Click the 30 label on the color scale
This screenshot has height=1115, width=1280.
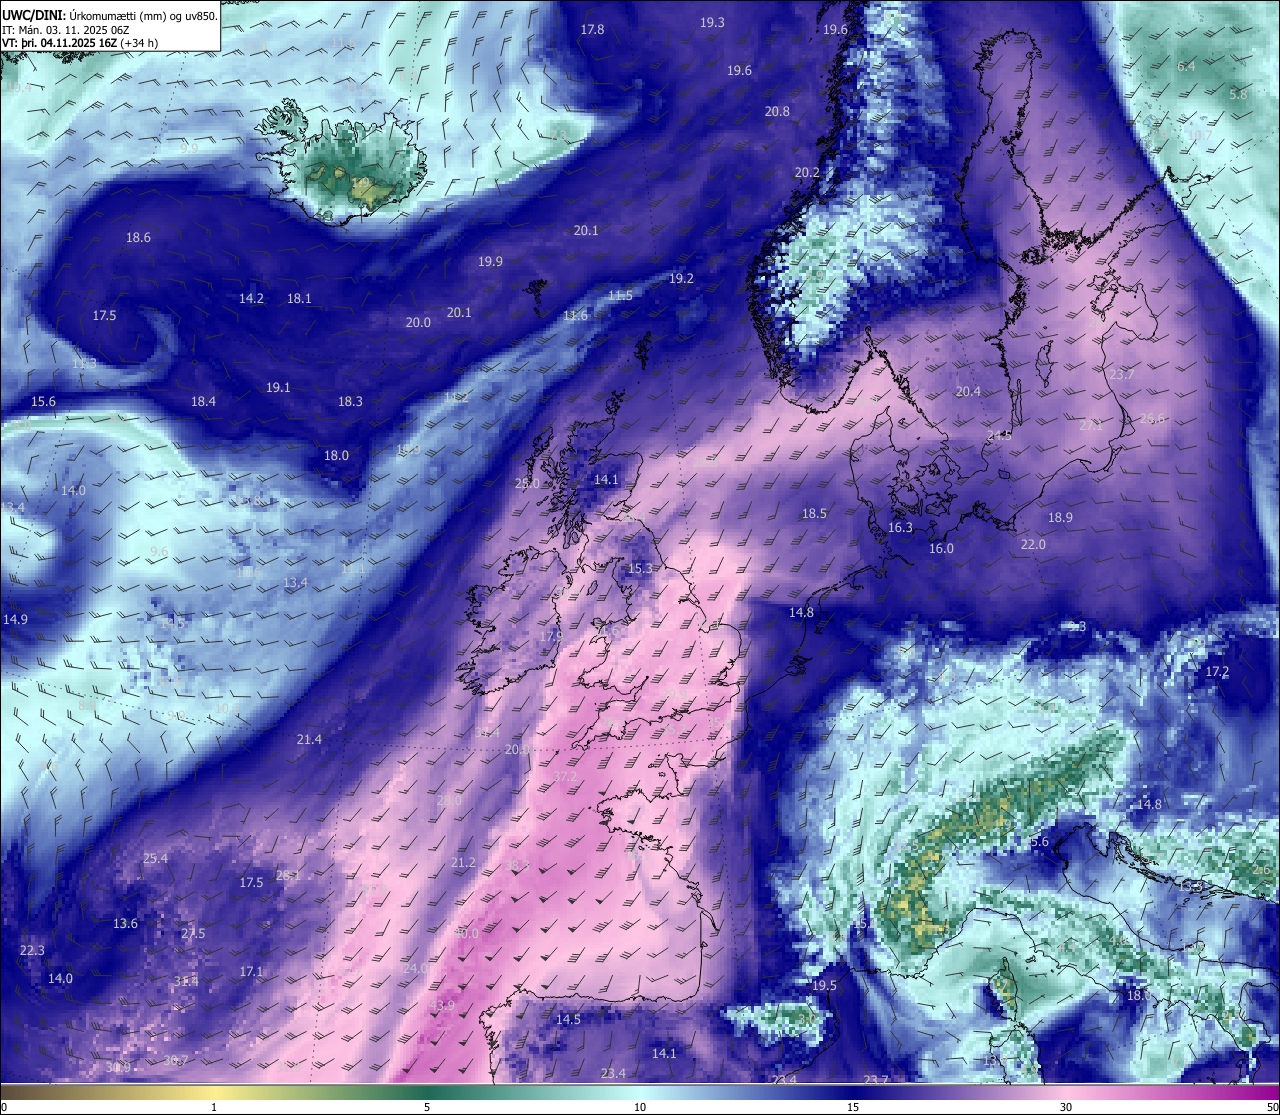point(1066,1107)
